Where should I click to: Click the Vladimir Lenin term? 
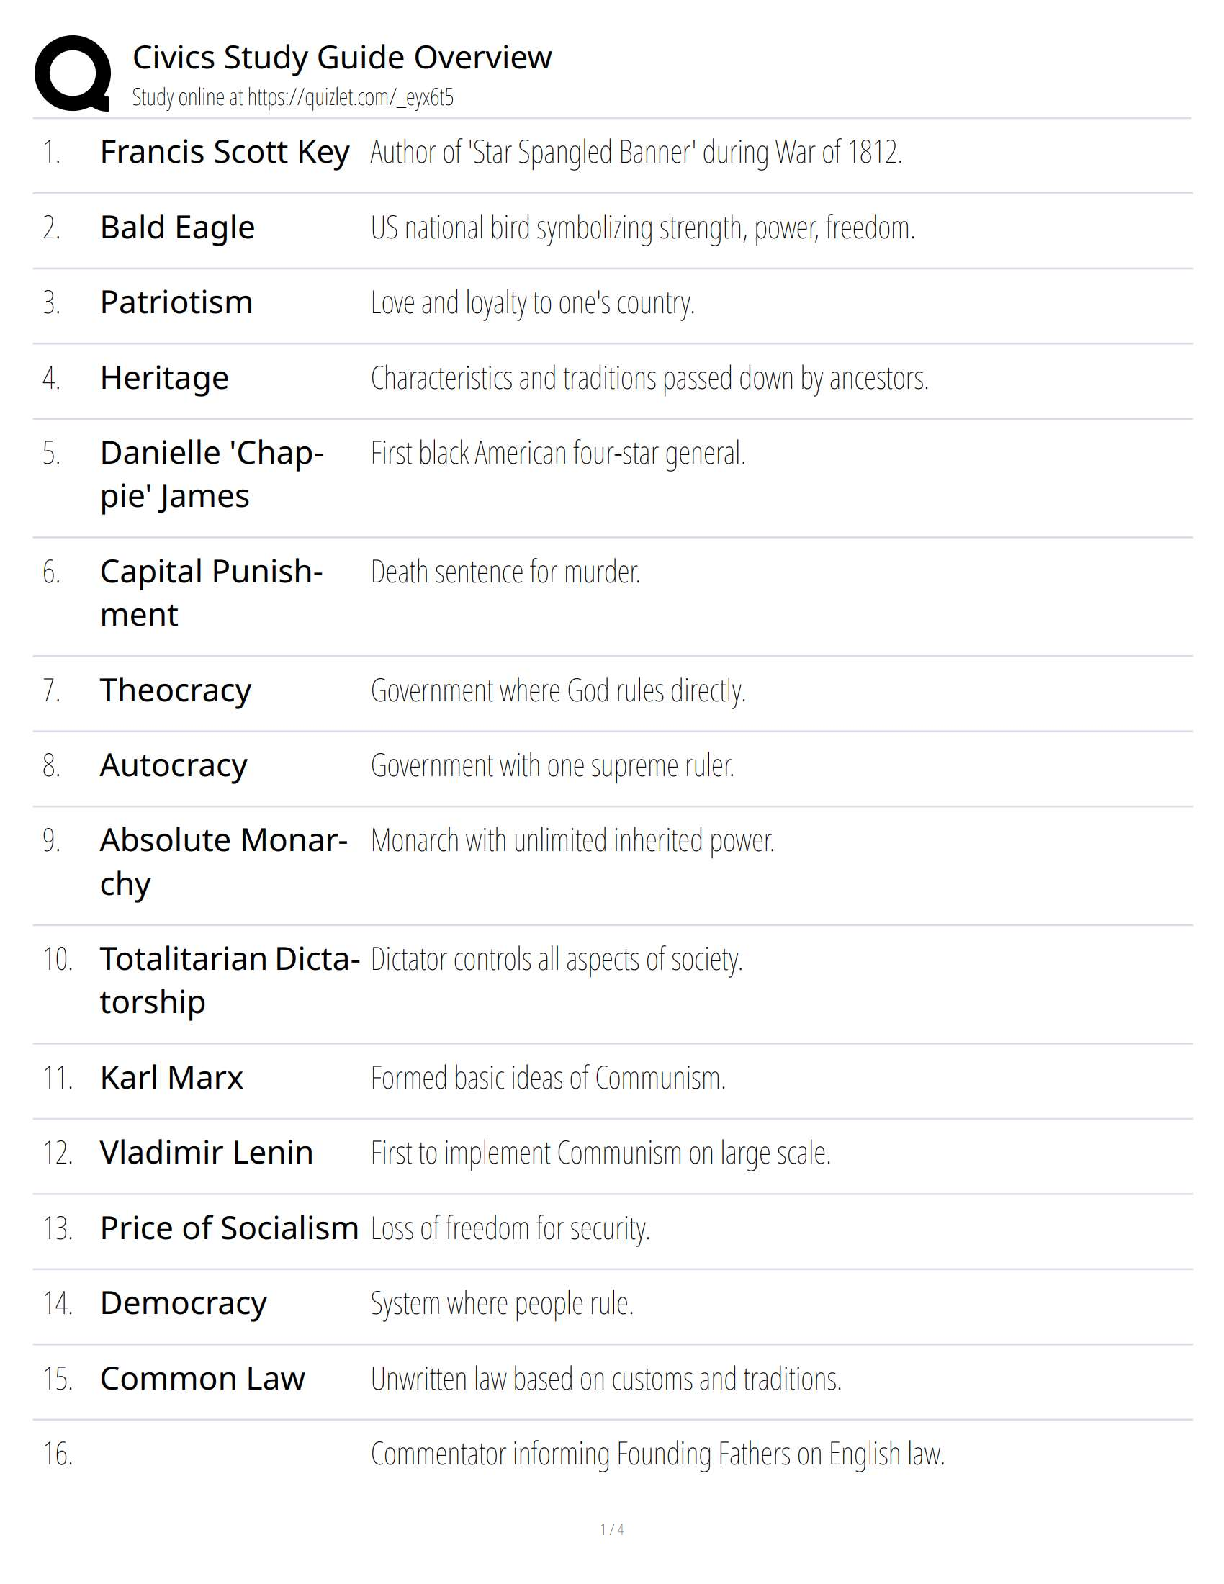pos(206,1153)
